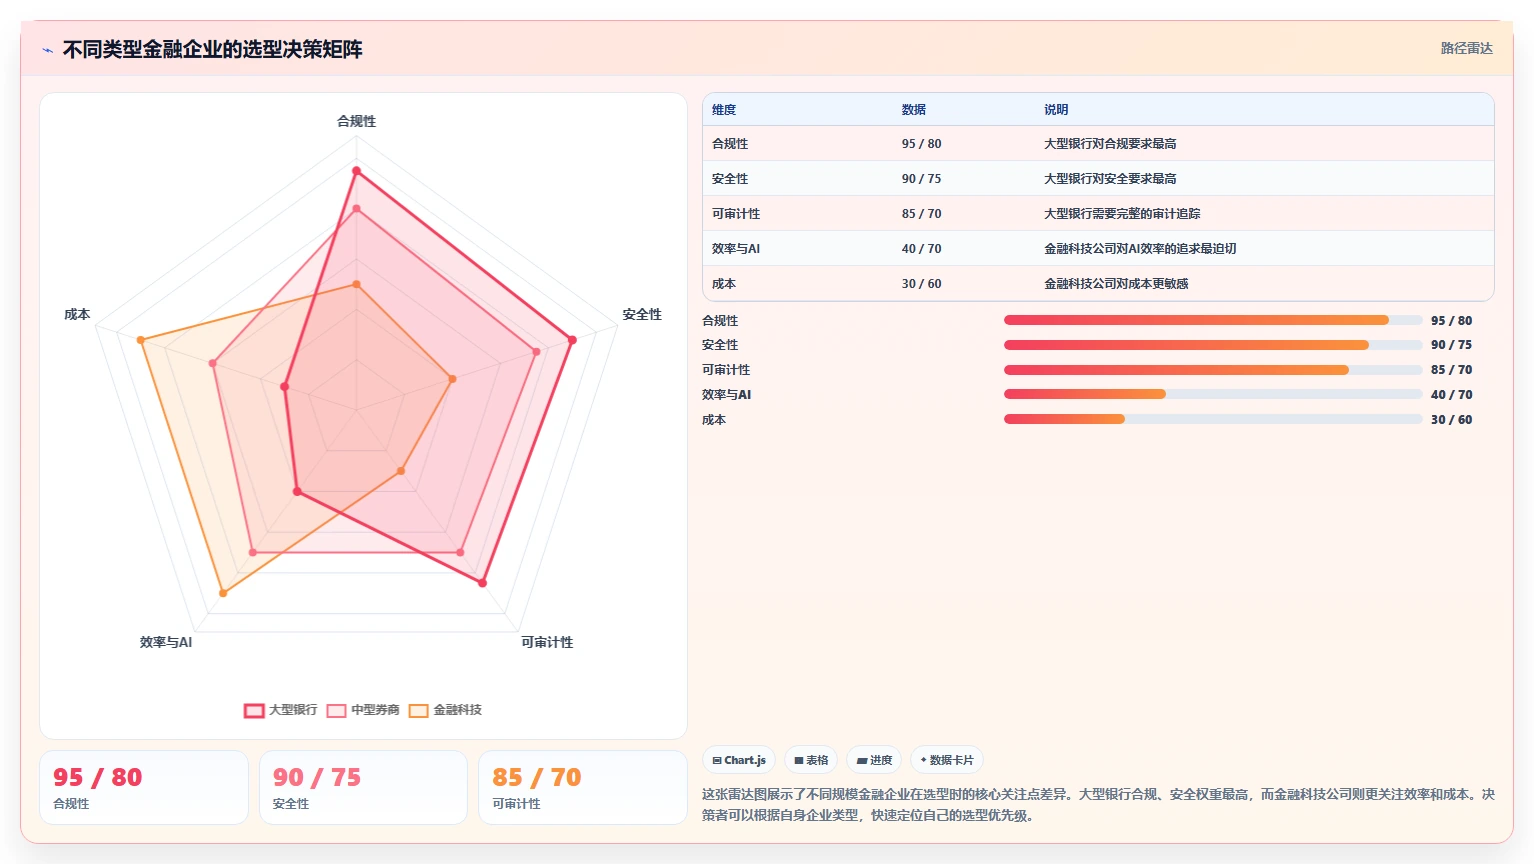1534x864 pixels.
Task: Click table value 30 / 60
Action: coord(921,284)
